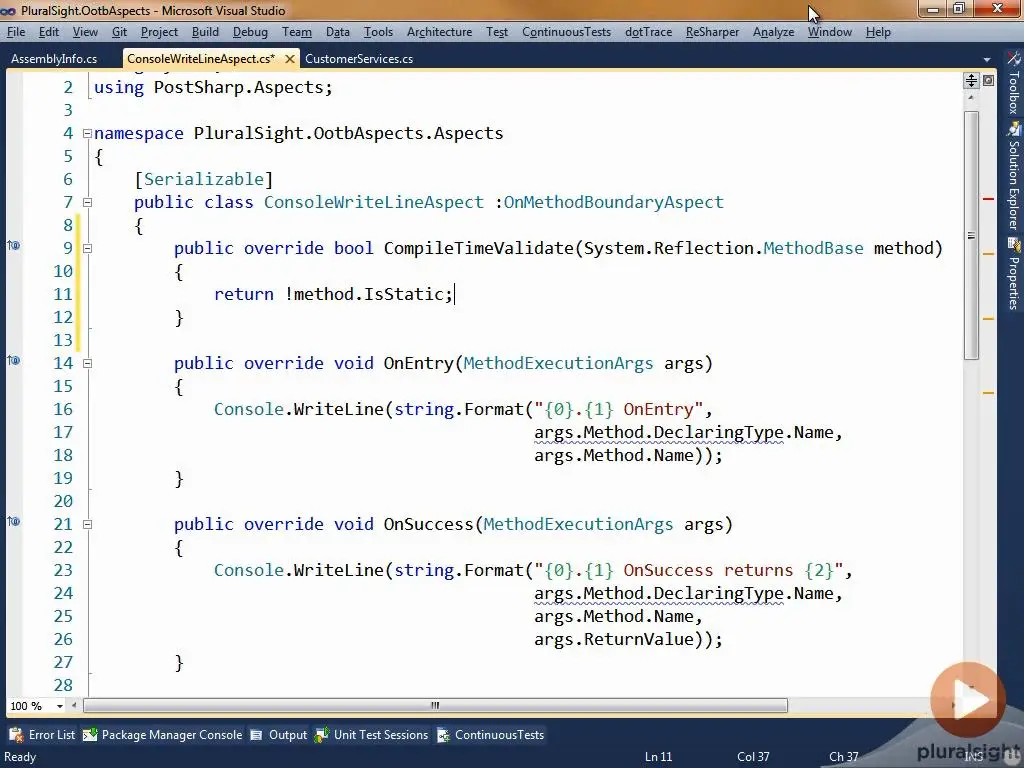Click the vertical scrollbar thumb

click(x=971, y=234)
